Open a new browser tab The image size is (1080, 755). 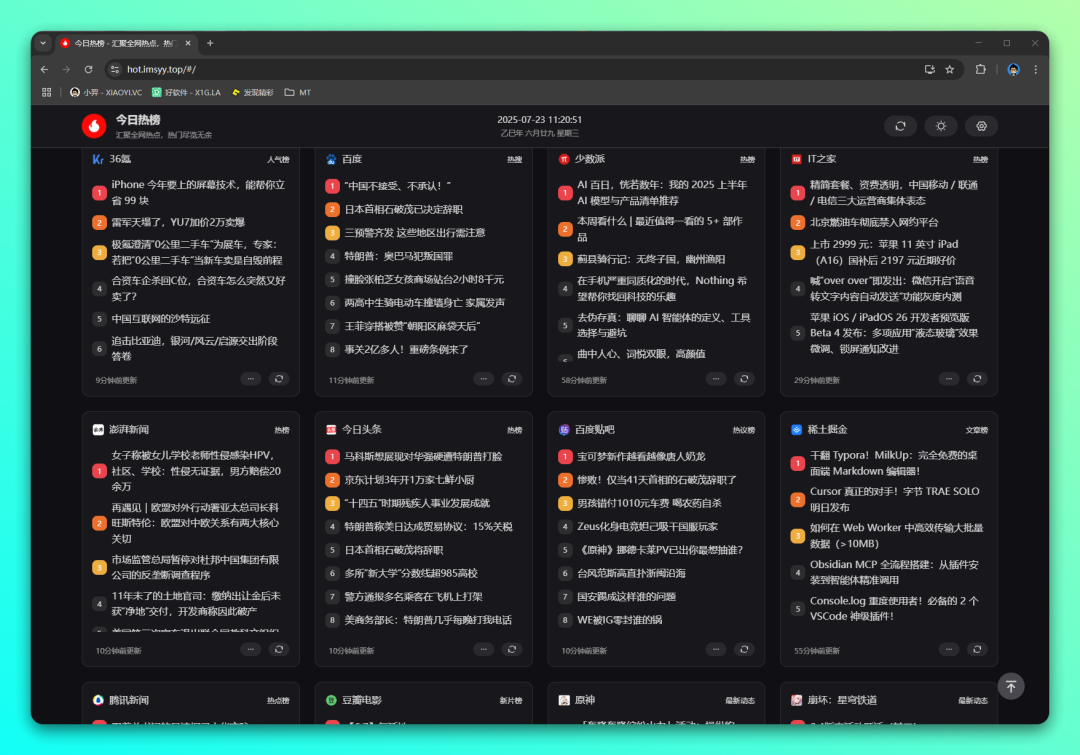pos(210,43)
